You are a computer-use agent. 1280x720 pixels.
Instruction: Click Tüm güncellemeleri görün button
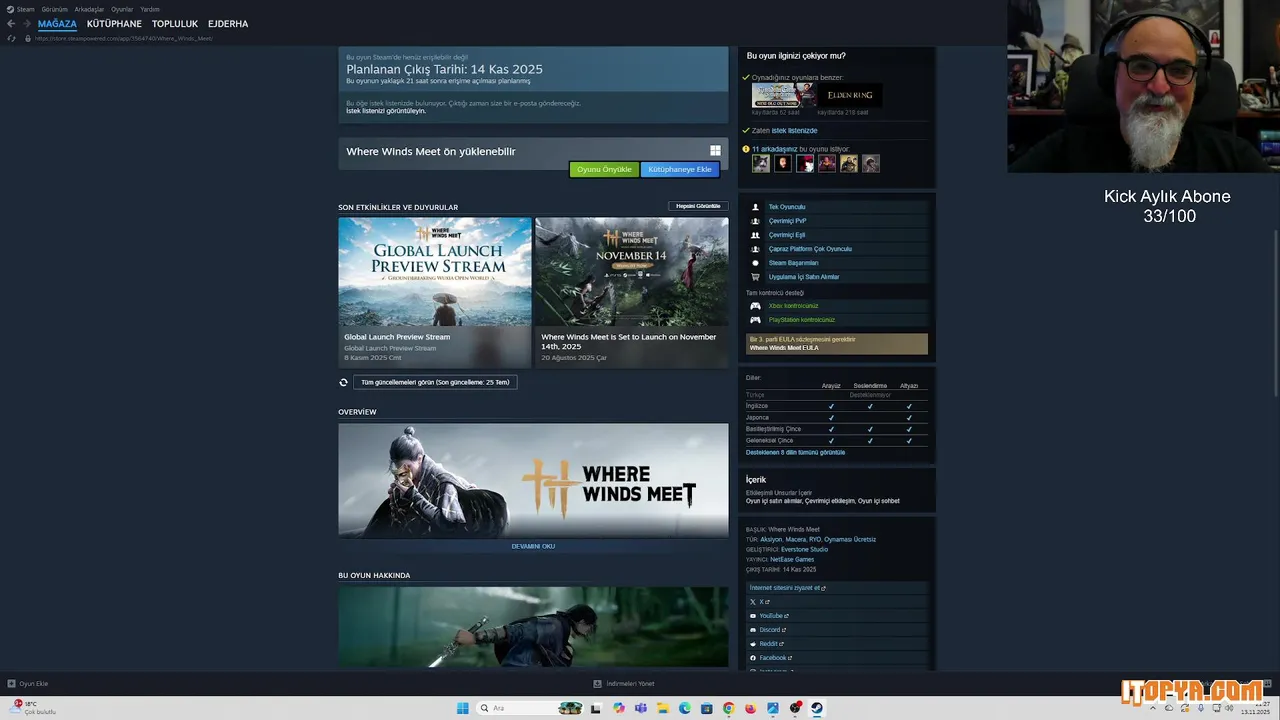tap(435, 382)
